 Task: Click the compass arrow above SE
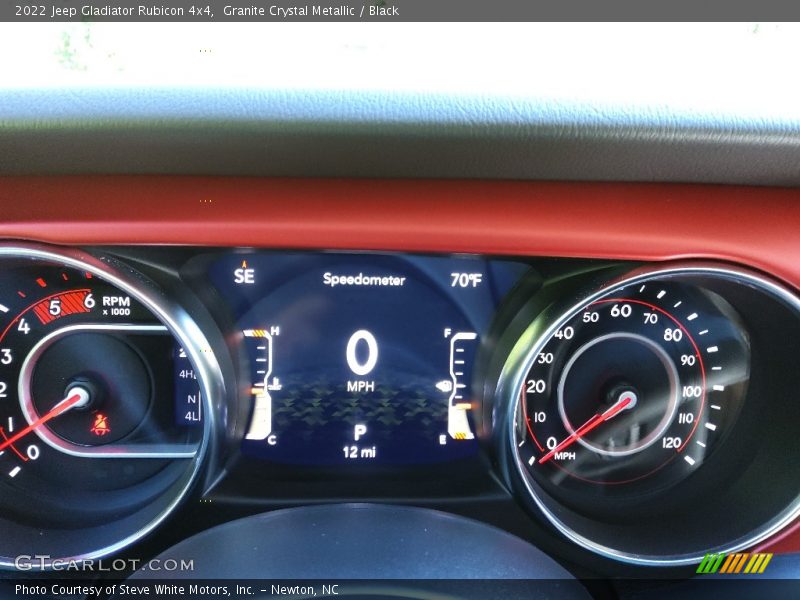point(244,264)
